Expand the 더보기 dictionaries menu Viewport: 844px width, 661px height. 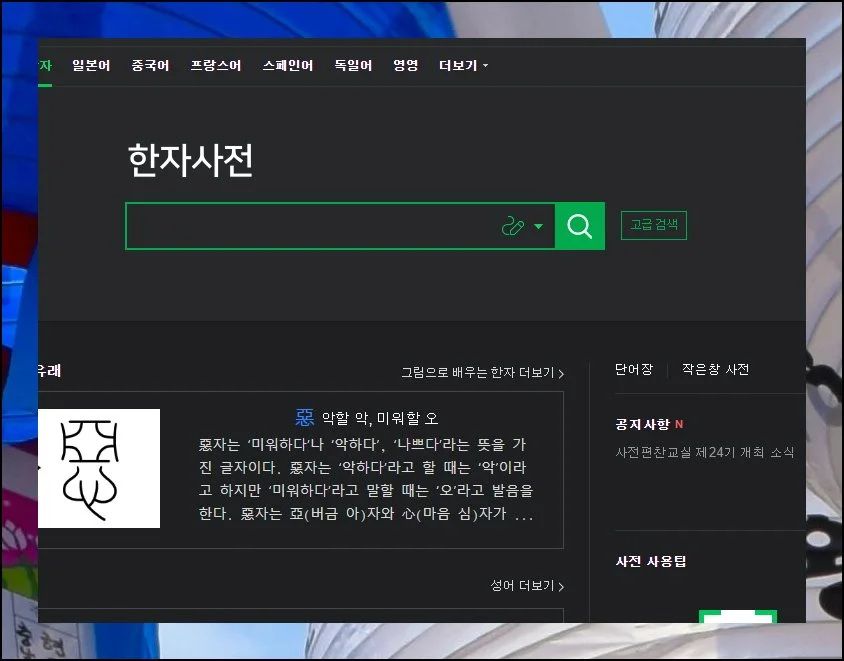[463, 66]
